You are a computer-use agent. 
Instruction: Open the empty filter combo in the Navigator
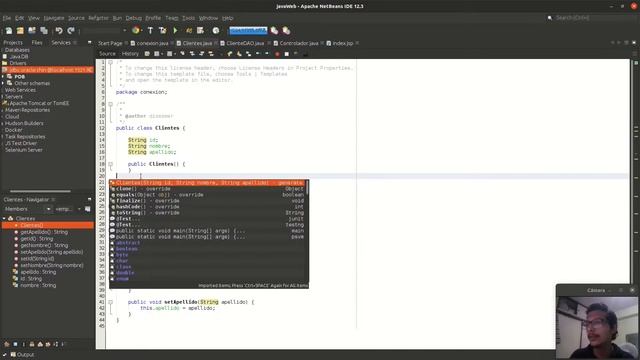(x=68, y=209)
